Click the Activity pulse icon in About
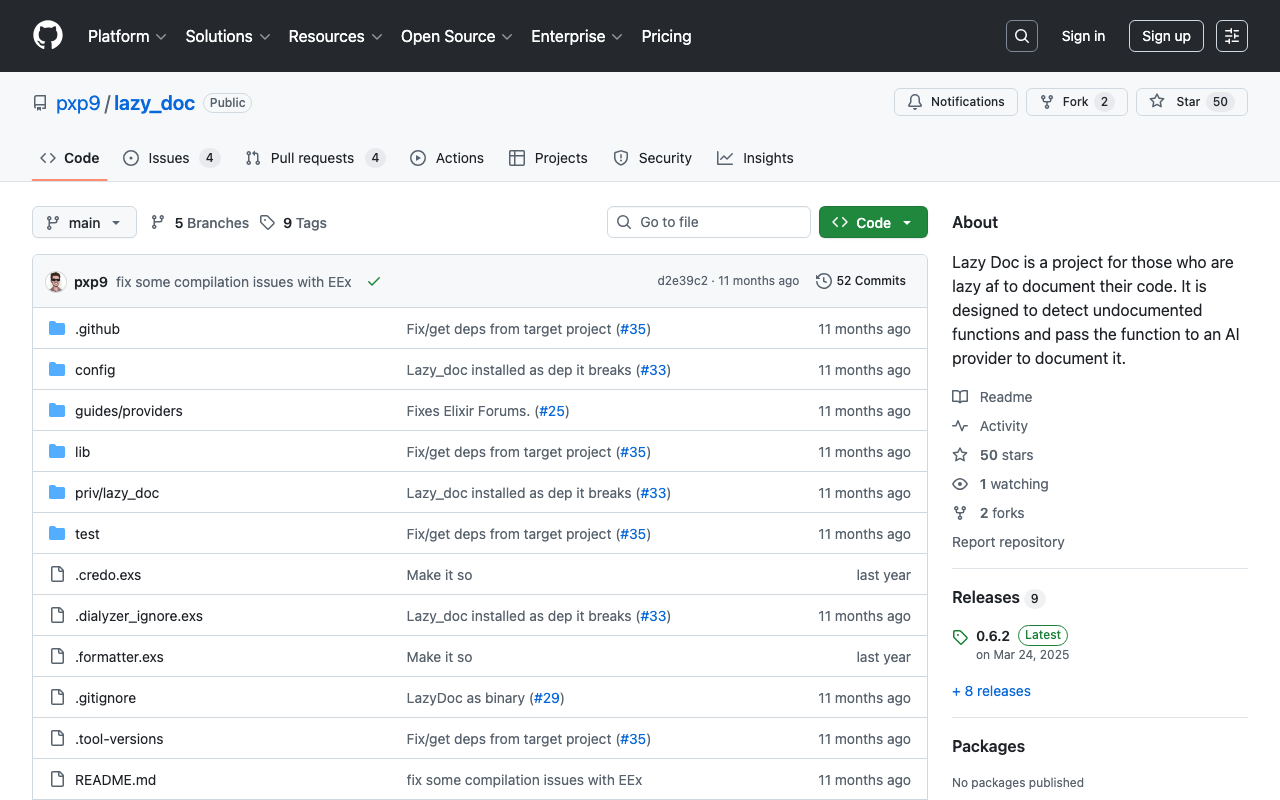The image size is (1280, 800). point(960,425)
